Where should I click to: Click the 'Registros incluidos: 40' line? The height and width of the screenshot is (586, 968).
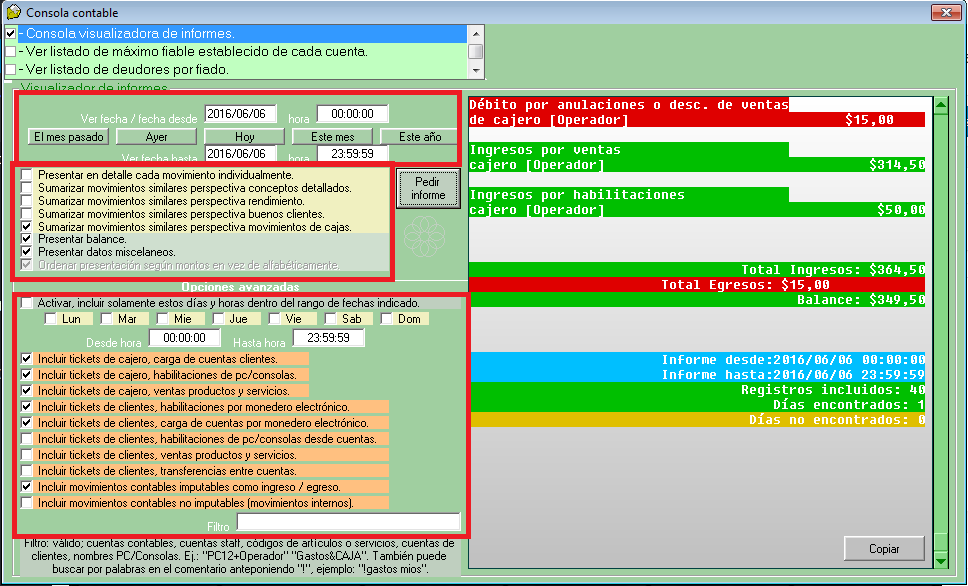[697, 390]
